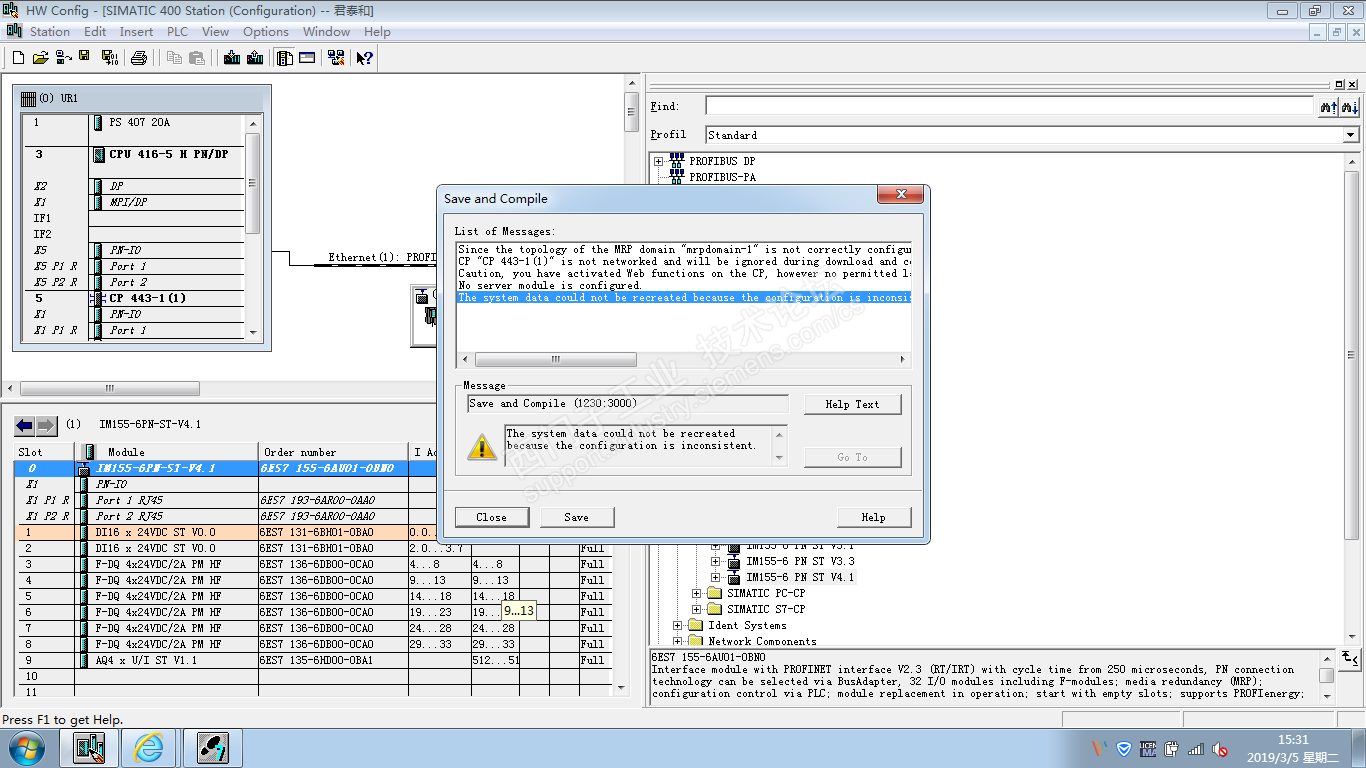Open the Station menu

coord(50,32)
